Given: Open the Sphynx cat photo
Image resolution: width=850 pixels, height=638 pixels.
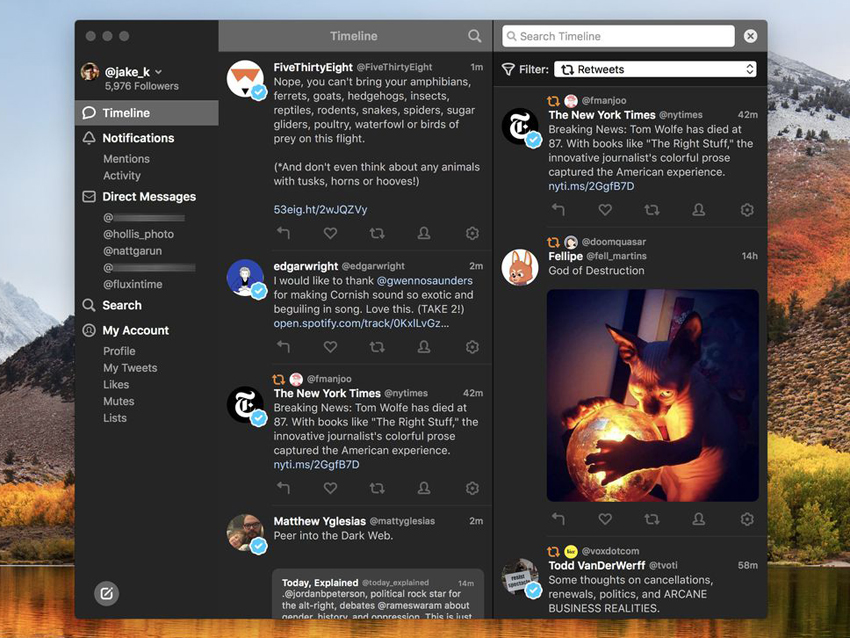Looking at the screenshot, I should click(653, 395).
